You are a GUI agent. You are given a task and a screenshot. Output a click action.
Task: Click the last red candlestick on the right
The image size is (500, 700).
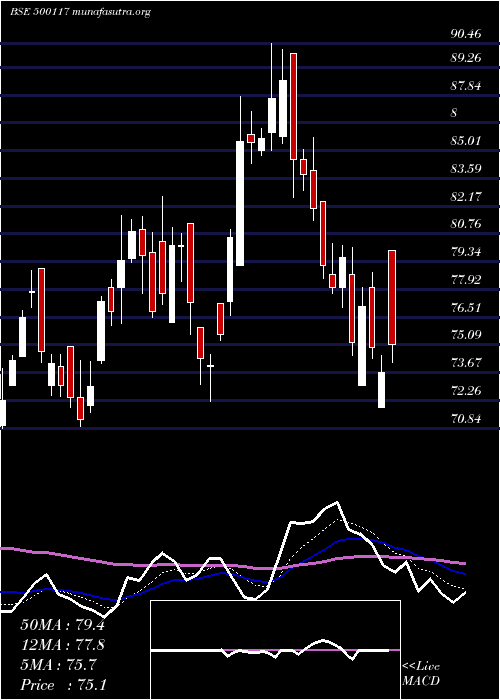pos(392,297)
